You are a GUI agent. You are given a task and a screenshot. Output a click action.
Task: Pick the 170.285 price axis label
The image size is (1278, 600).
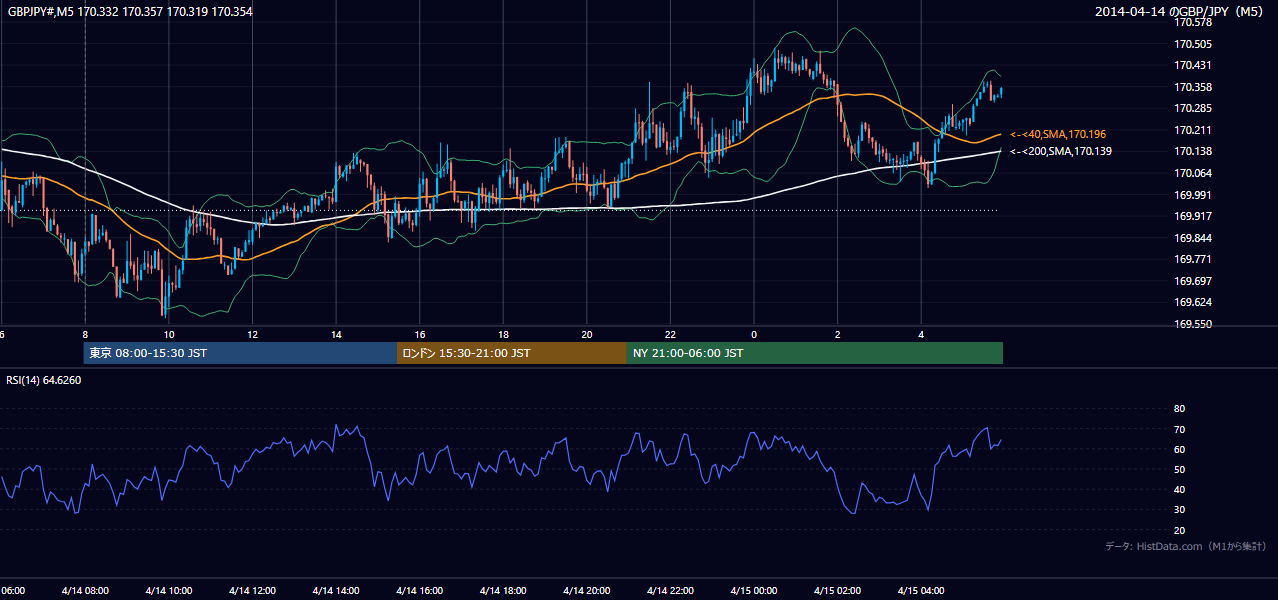[1193, 108]
